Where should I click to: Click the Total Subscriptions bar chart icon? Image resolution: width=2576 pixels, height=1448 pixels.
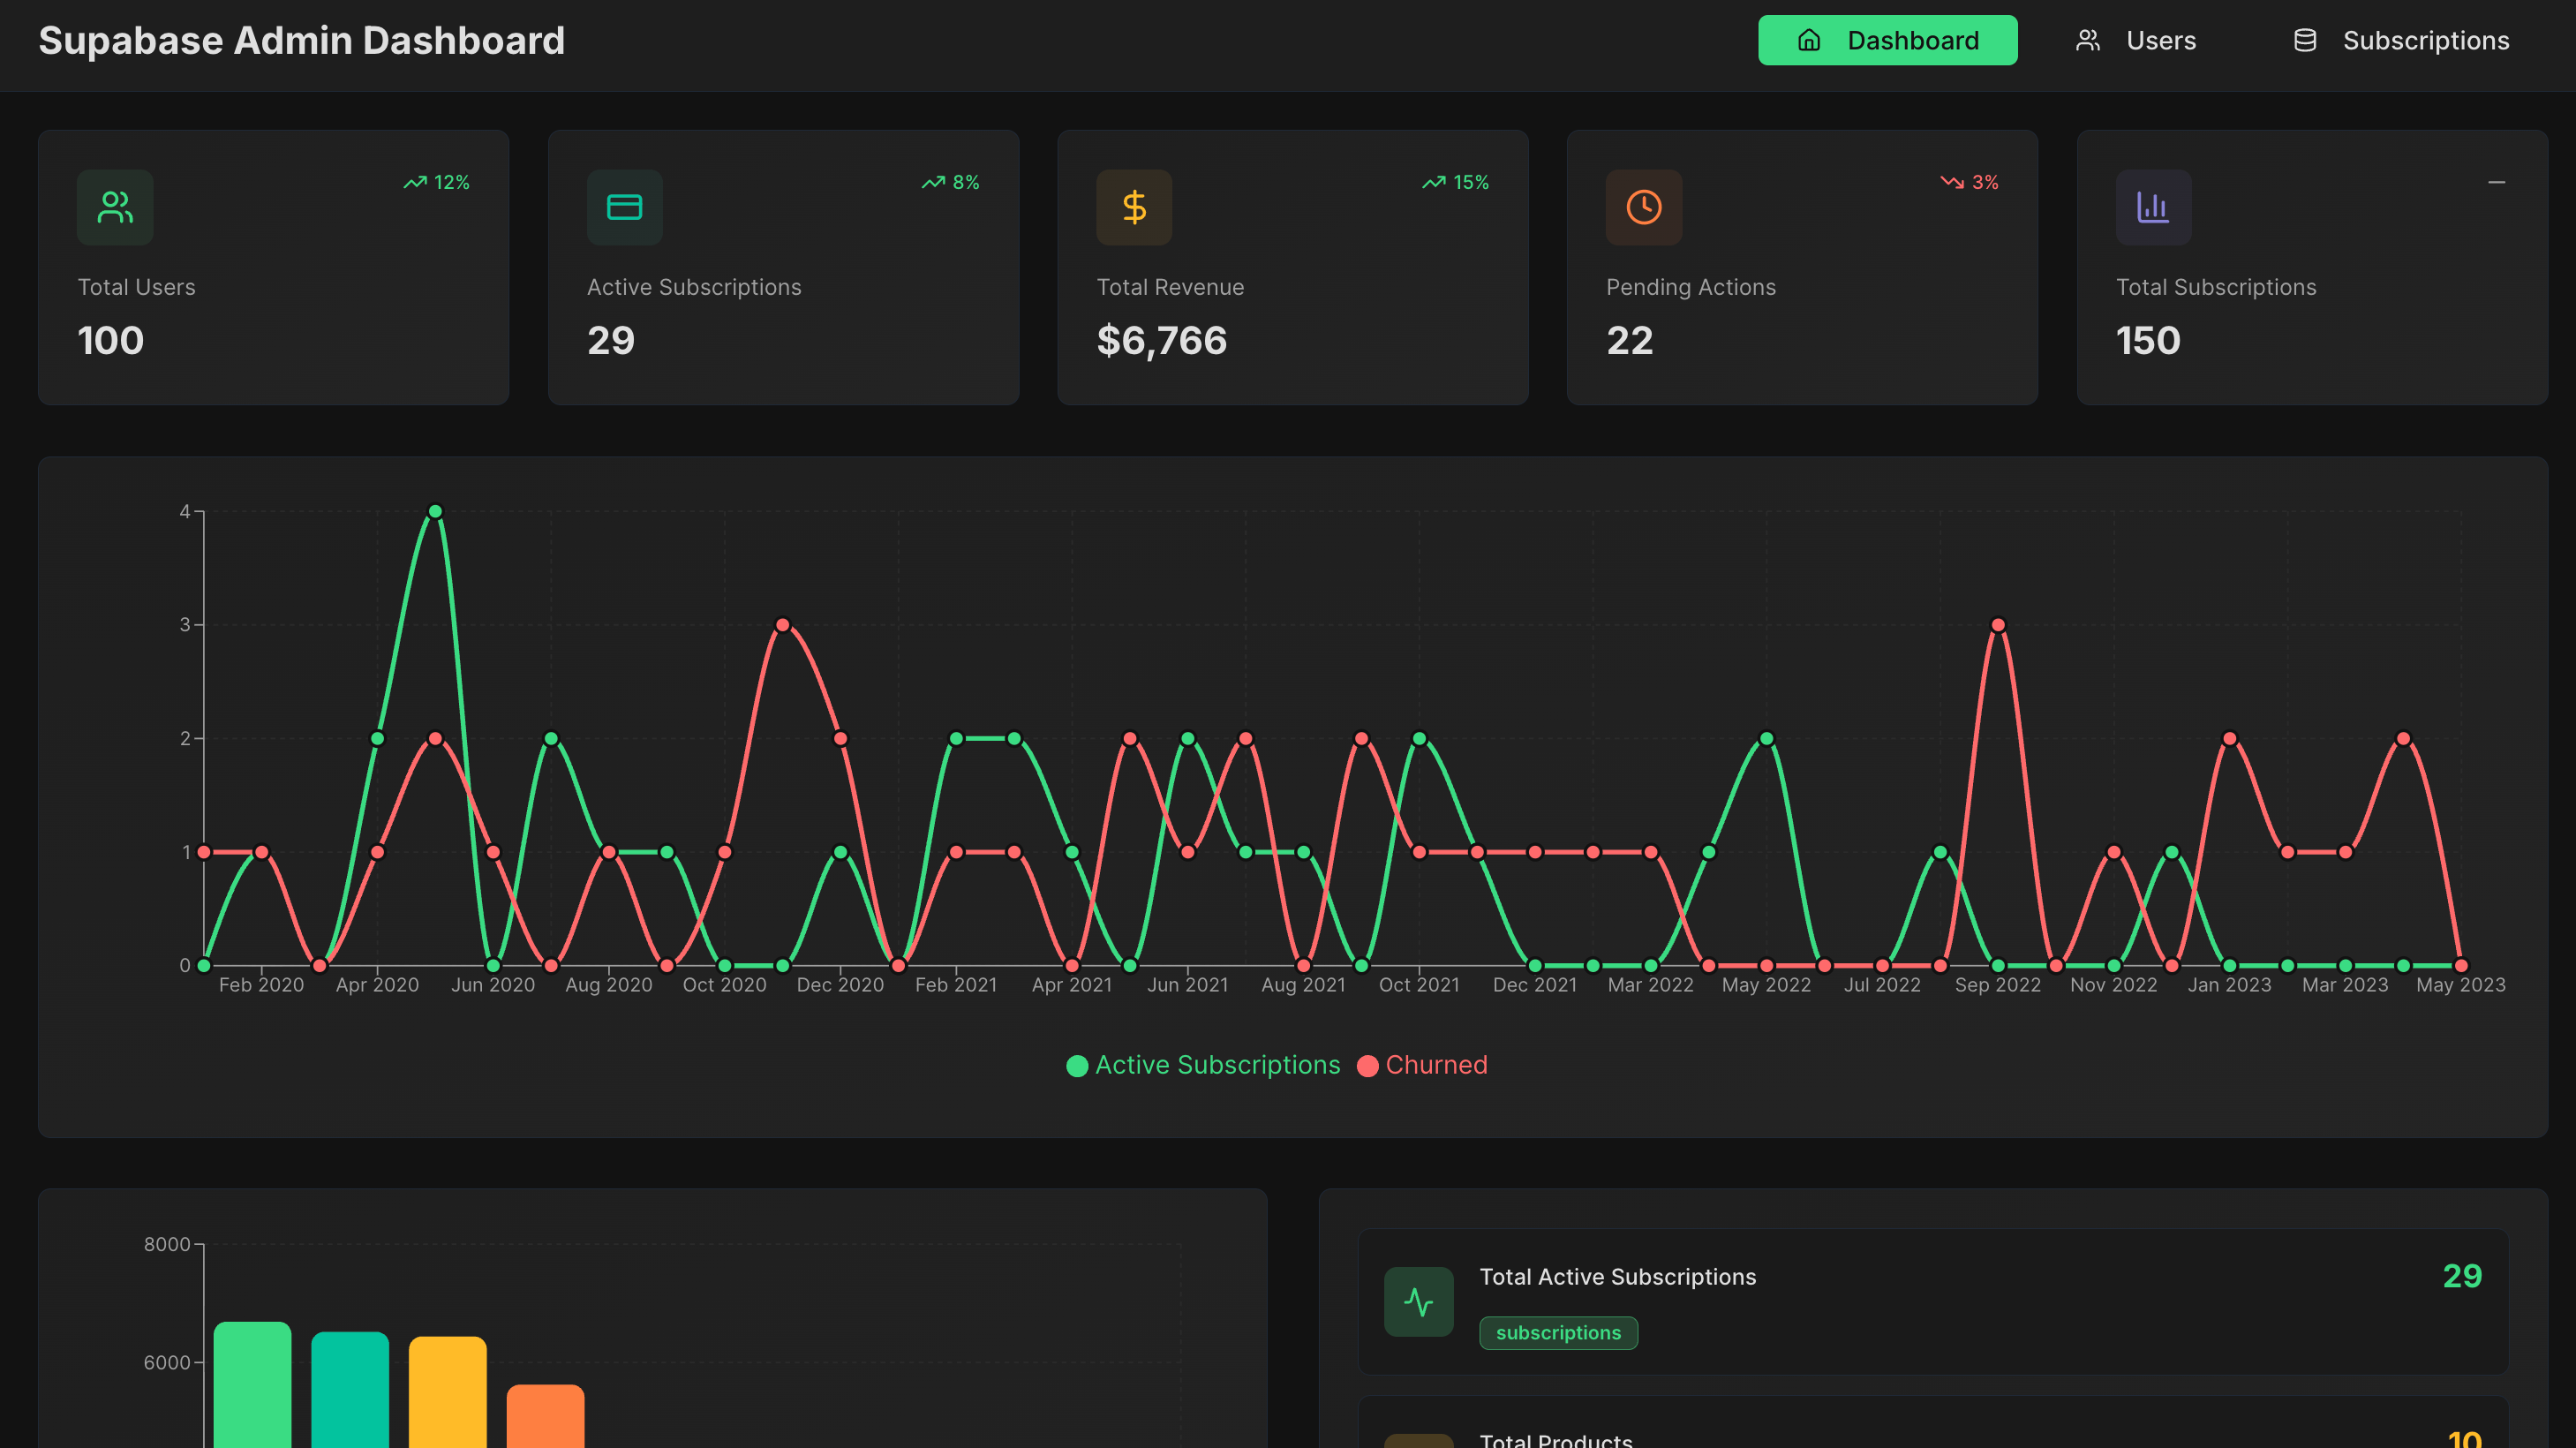(x=2152, y=207)
